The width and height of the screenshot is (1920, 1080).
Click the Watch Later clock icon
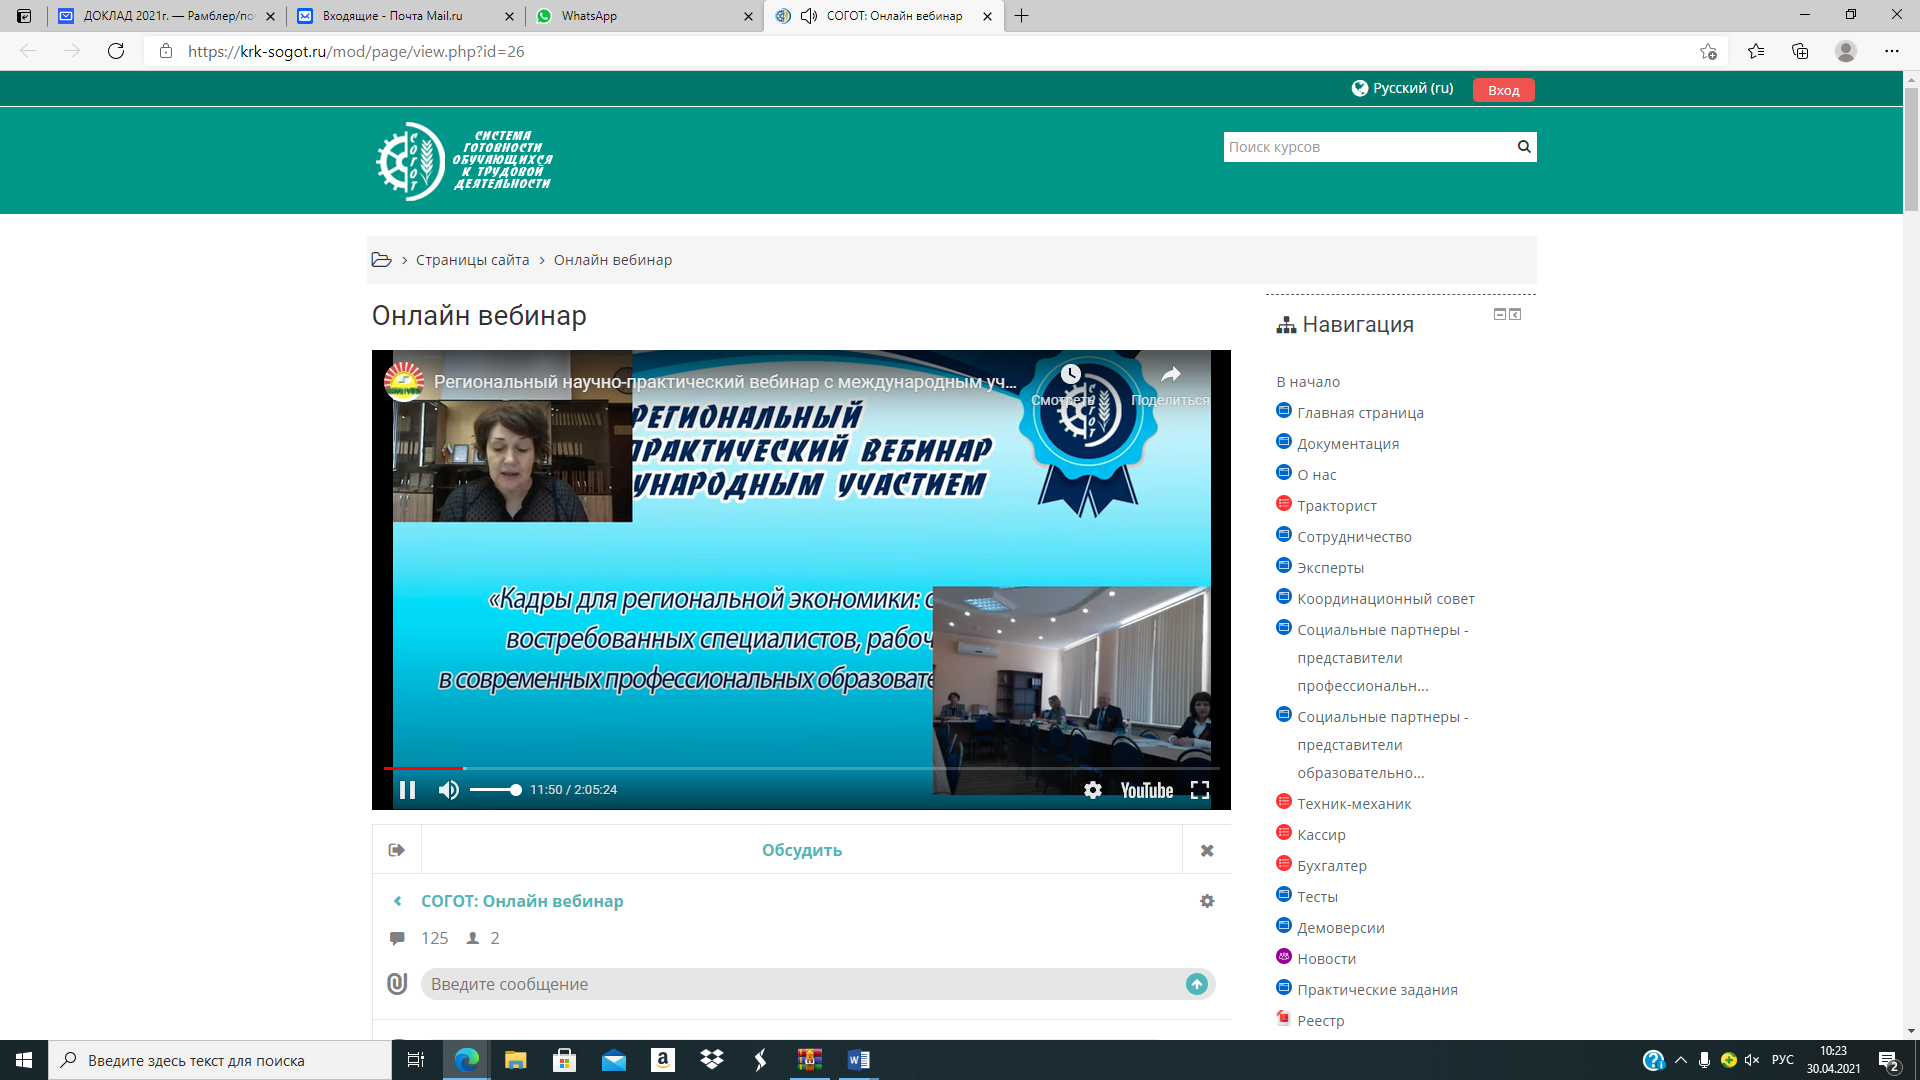click(1070, 375)
